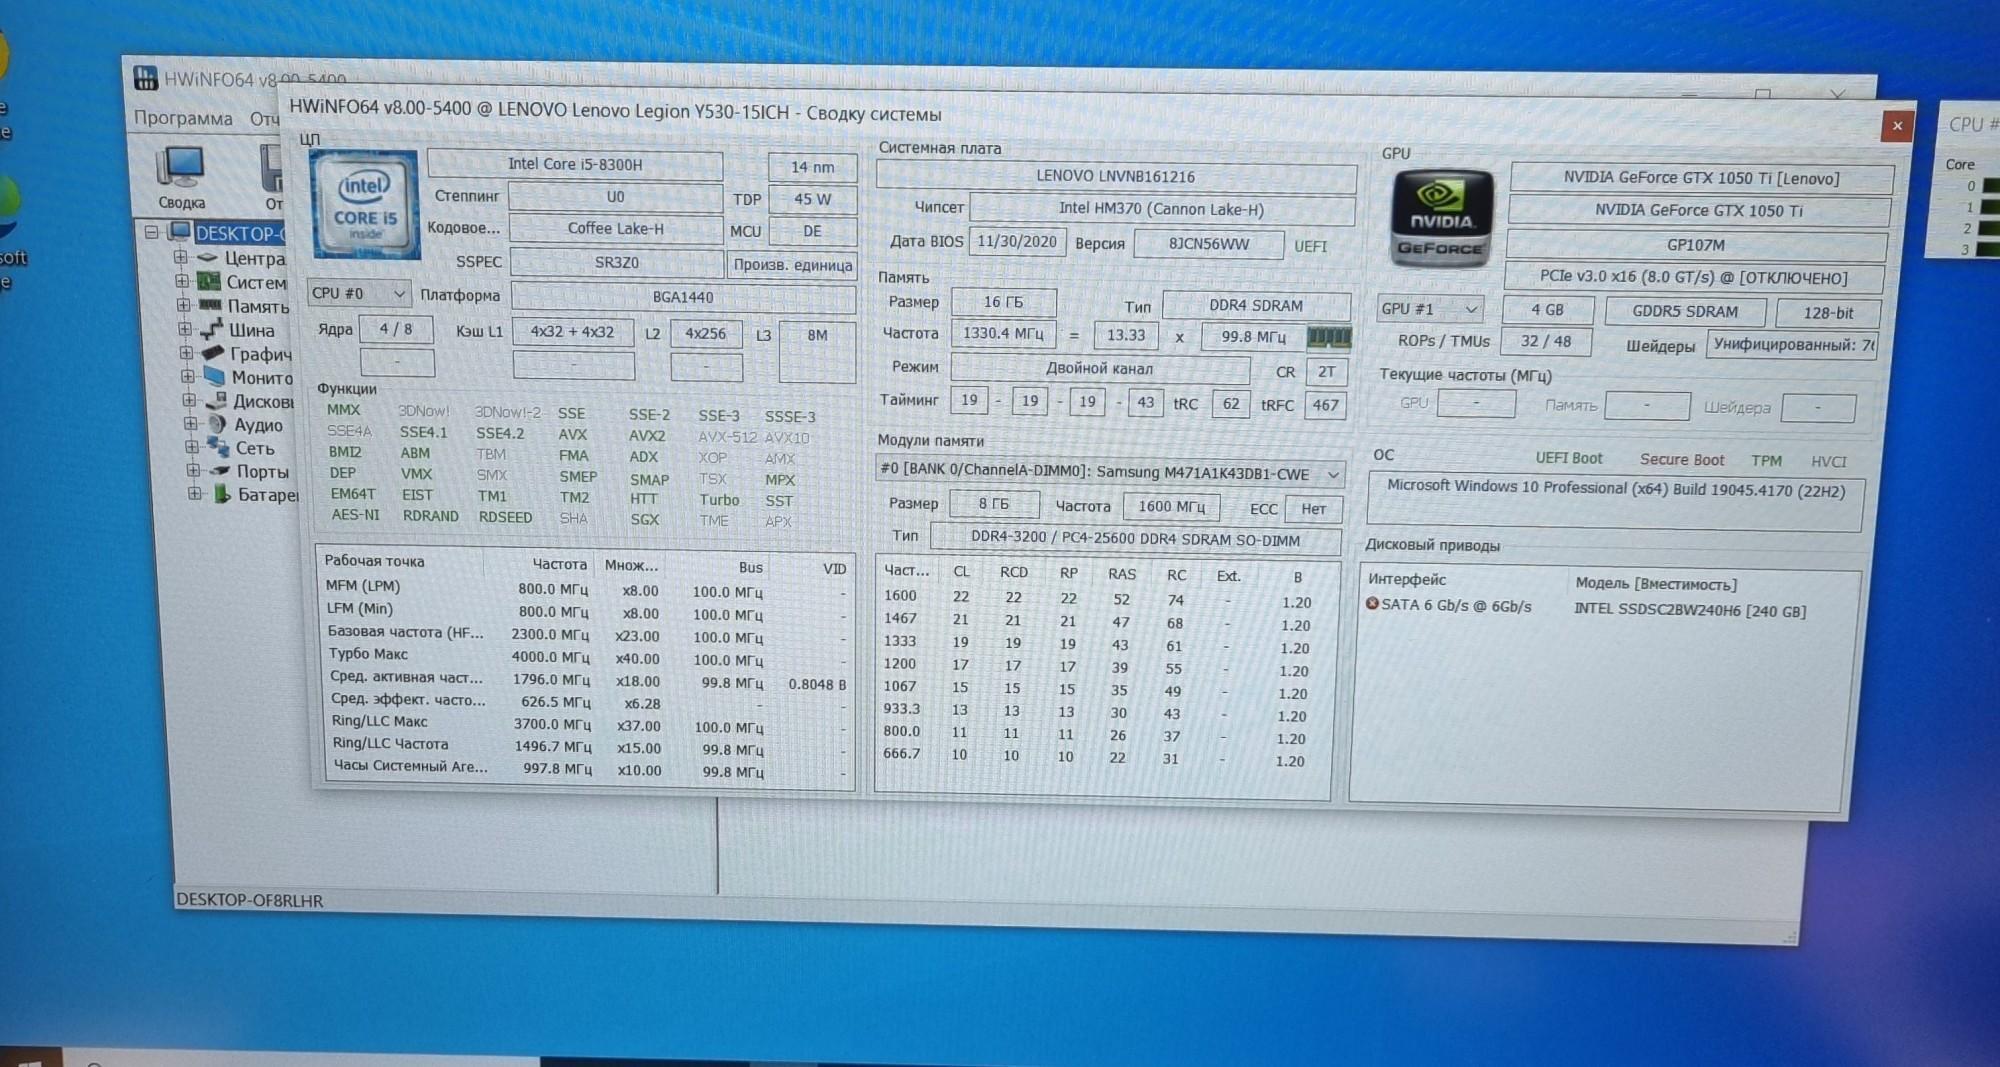
Task: Click the motherboard icon in the Систем row
Action: (x=208, y=281)
